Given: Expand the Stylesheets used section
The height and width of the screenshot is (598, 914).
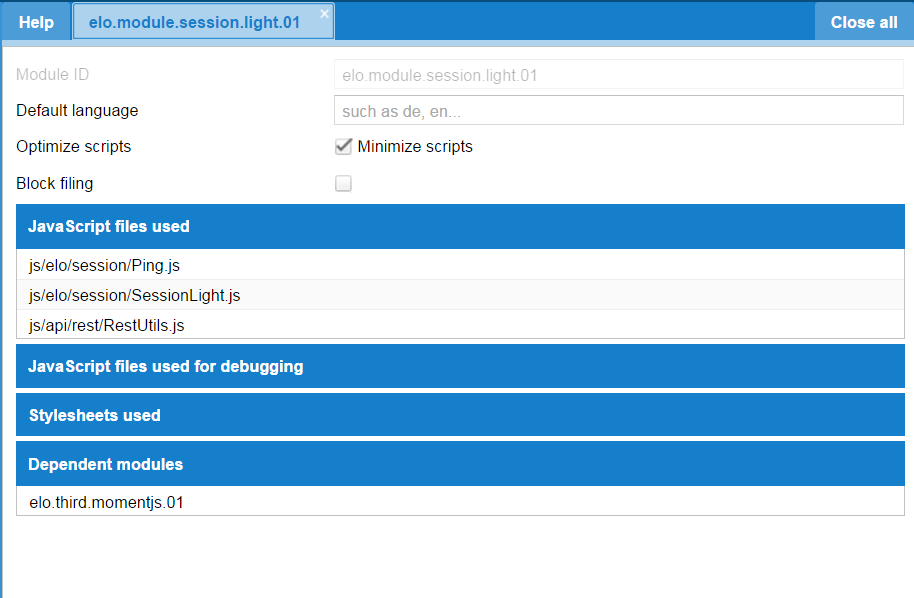Looking at the screenshot, I should (457, 414).
